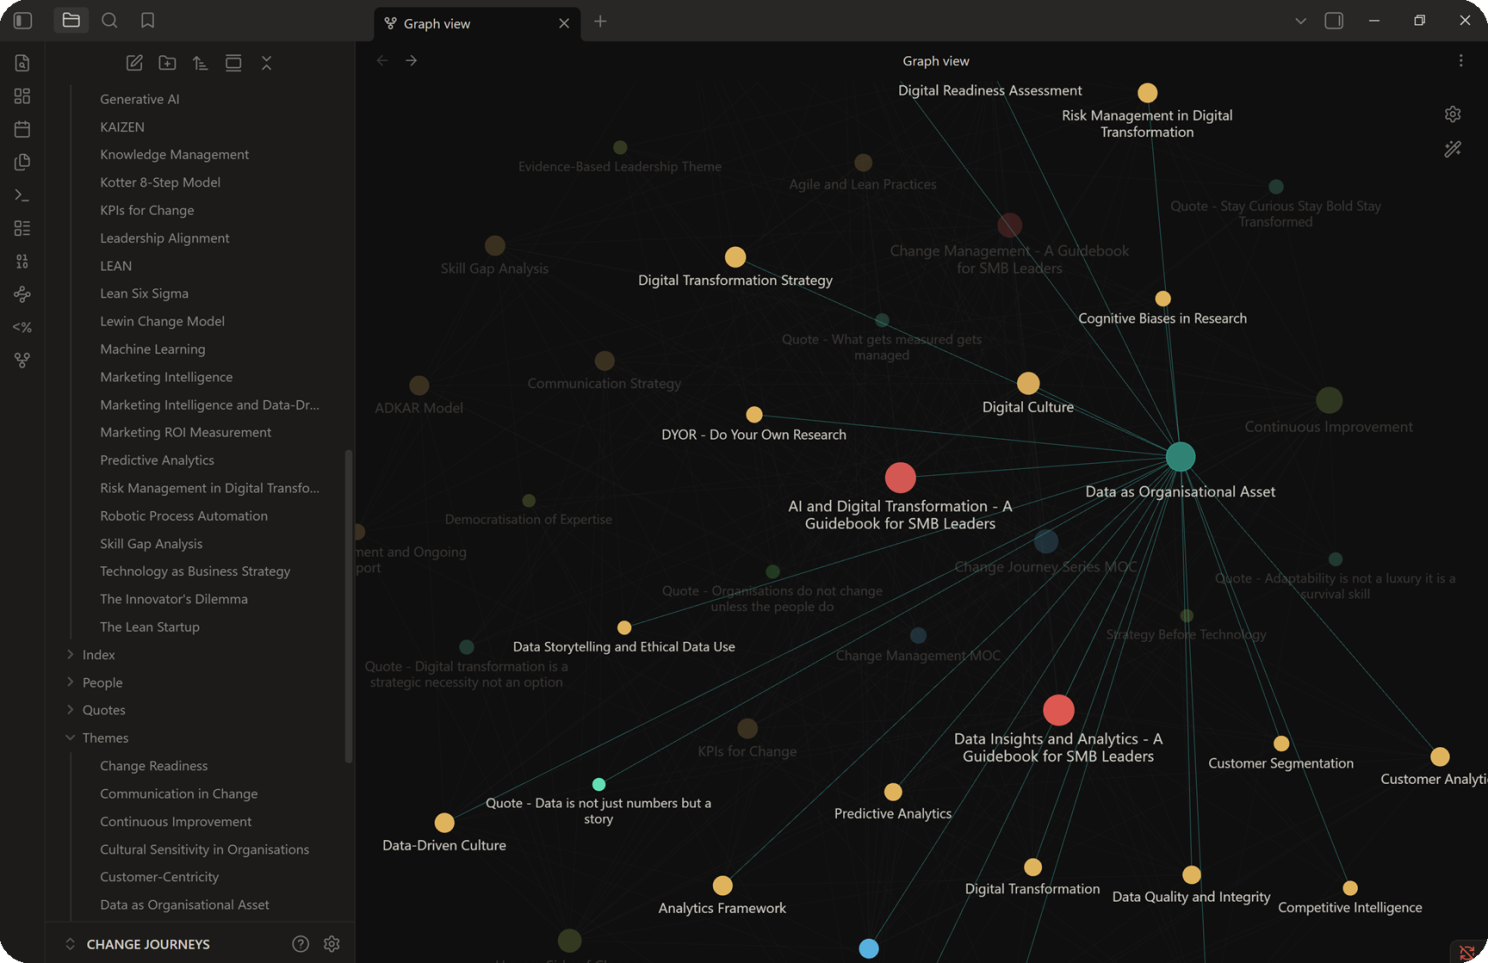This screenshot has width=1488, height=963.
Task: Collapse all folders in the file explorer
Action: pyautogui.click(x=266, y=63)
